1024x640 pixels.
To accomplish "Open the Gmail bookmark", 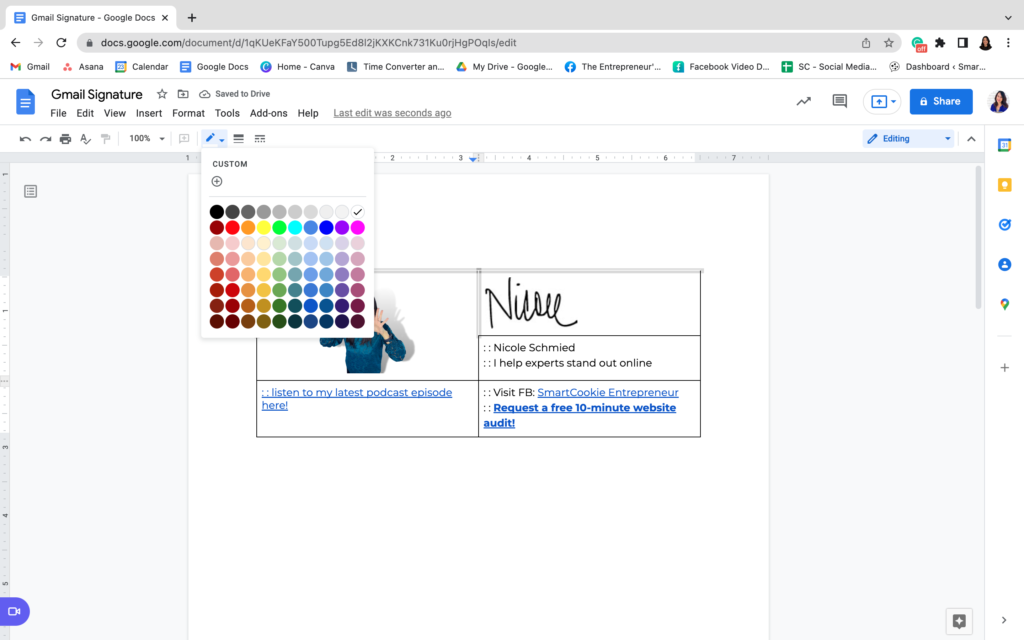I will point(31,67).
